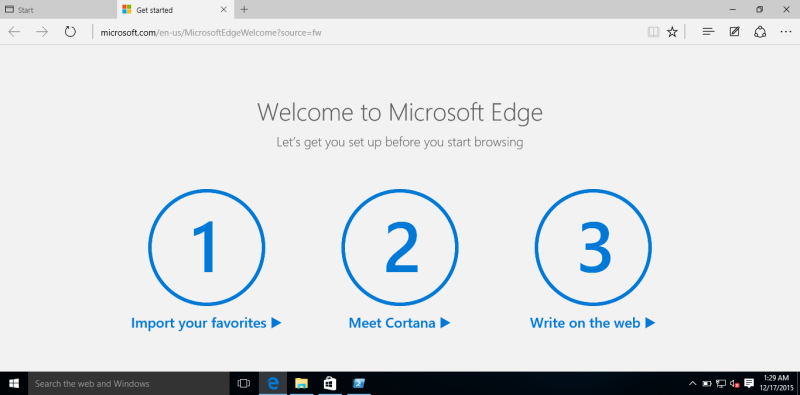Open the More actions ellipsis menu
Screen dimensions: 800x395
[786, 32]
